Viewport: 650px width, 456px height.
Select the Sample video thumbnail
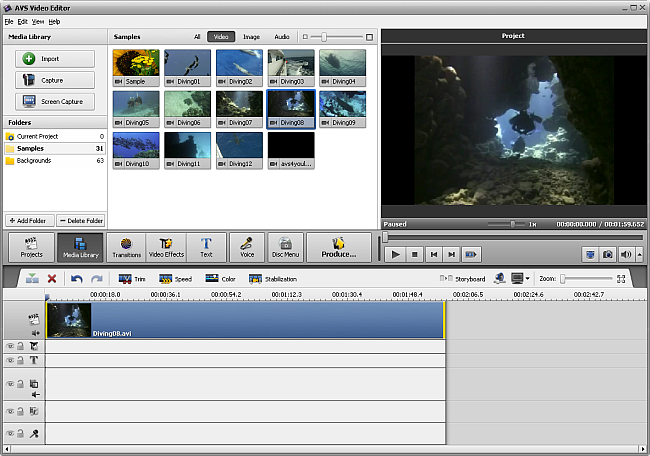coord(136,68)
